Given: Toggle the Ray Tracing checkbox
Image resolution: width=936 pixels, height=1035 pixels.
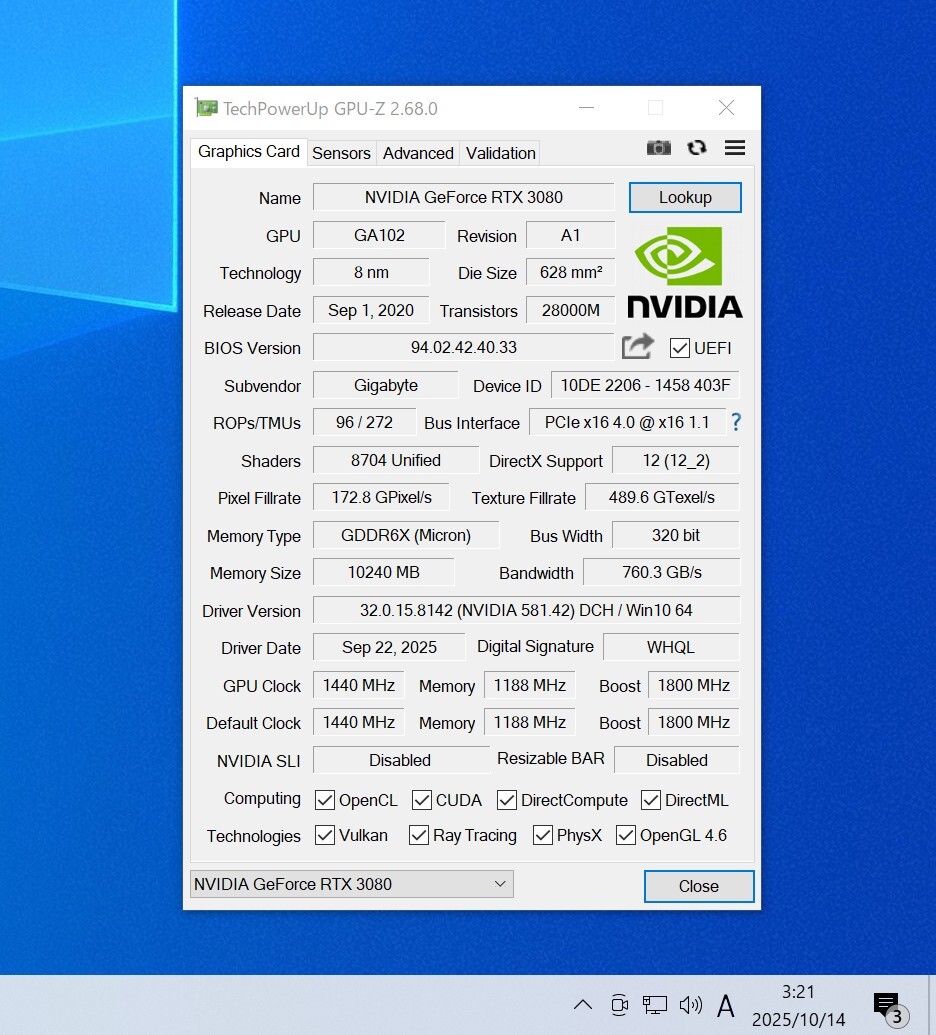Looking at the screenshot, I should [x=419, y=835].
